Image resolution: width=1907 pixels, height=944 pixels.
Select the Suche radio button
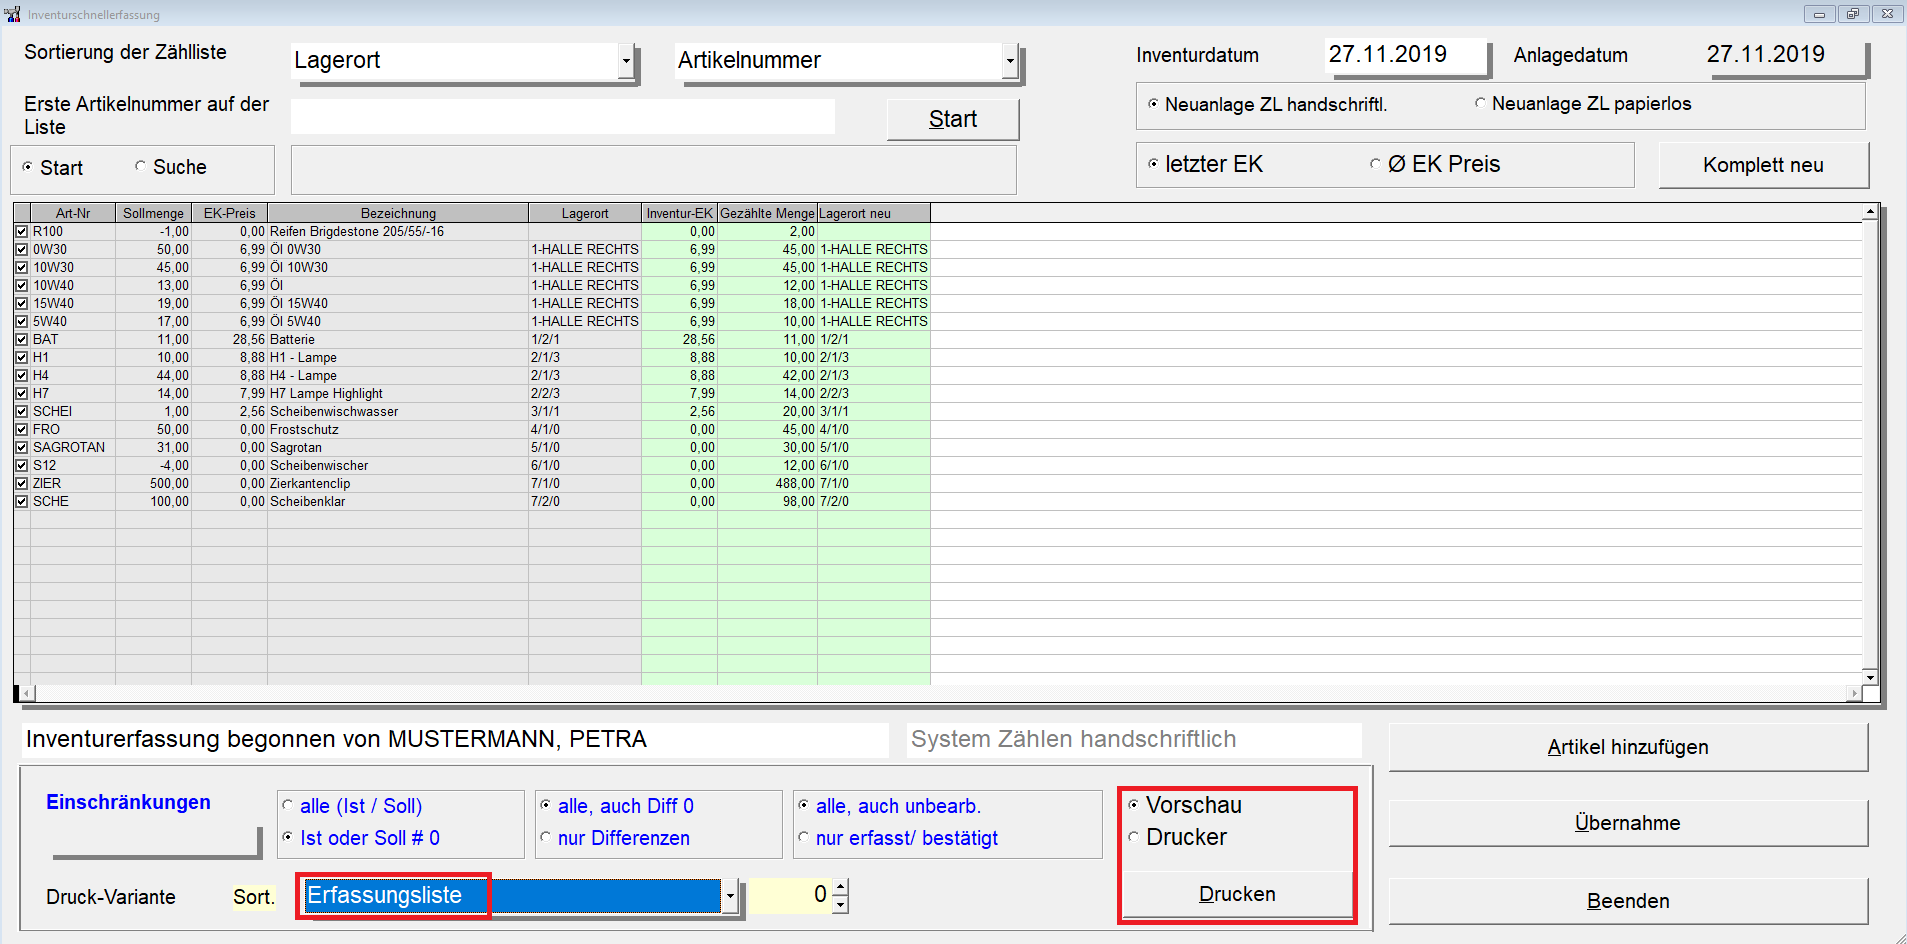(x=140, y=166)
